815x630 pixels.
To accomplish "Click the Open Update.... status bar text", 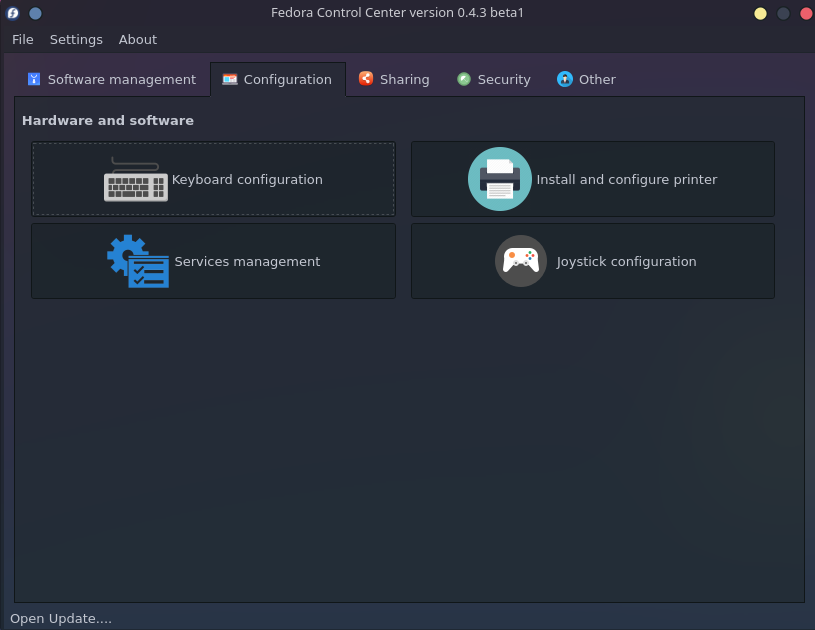I will 61,619.
